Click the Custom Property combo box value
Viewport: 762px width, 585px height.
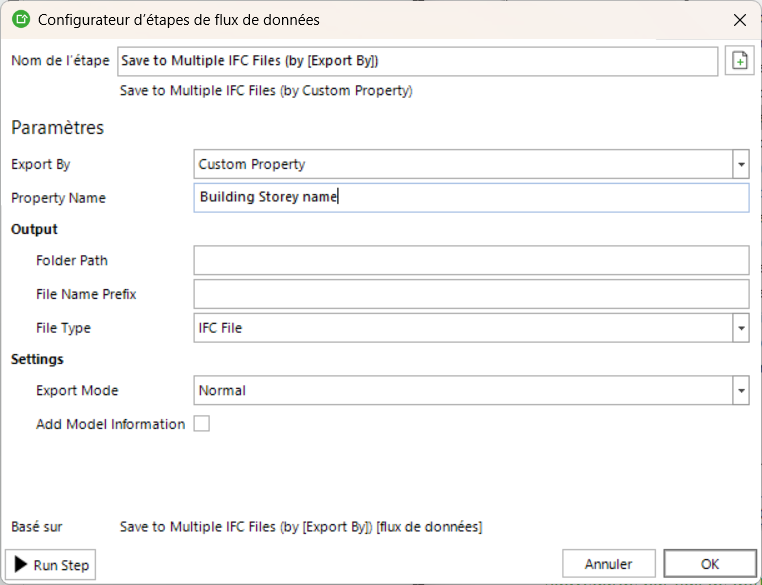[x=462, y=164]
